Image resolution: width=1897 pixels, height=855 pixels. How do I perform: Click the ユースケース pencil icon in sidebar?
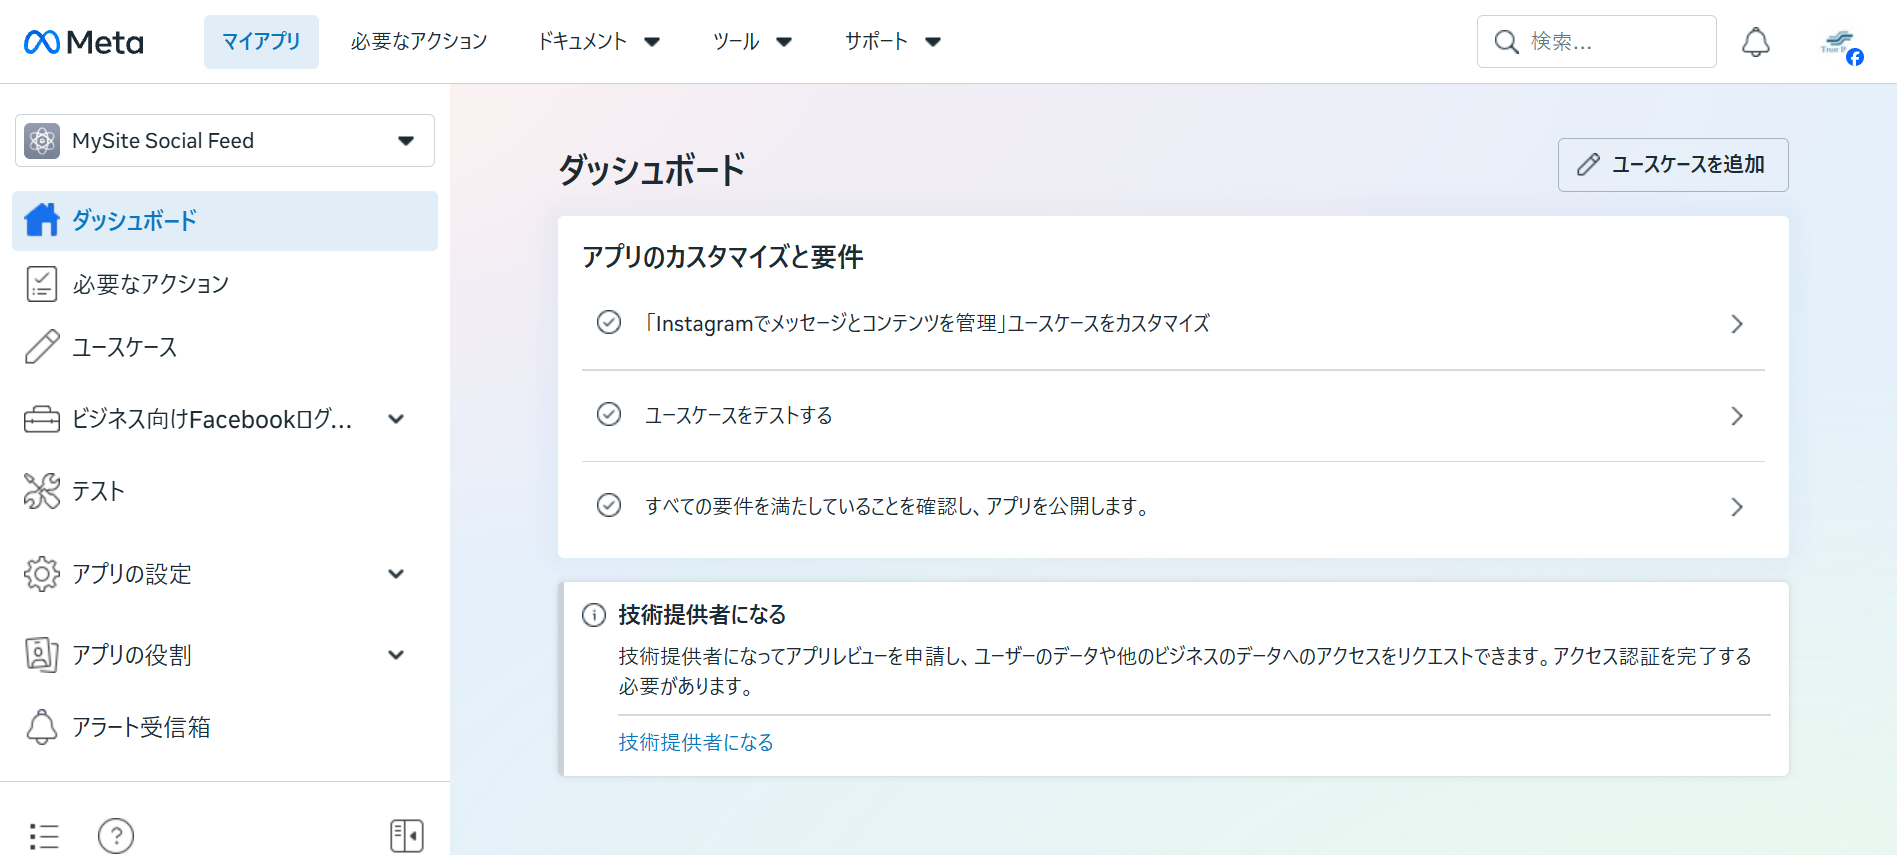[42, 347]
